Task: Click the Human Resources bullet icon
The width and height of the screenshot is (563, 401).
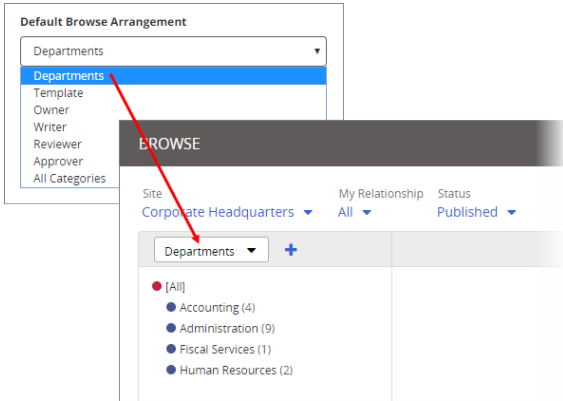Action: pyautogui.click(x=171, y=369)
